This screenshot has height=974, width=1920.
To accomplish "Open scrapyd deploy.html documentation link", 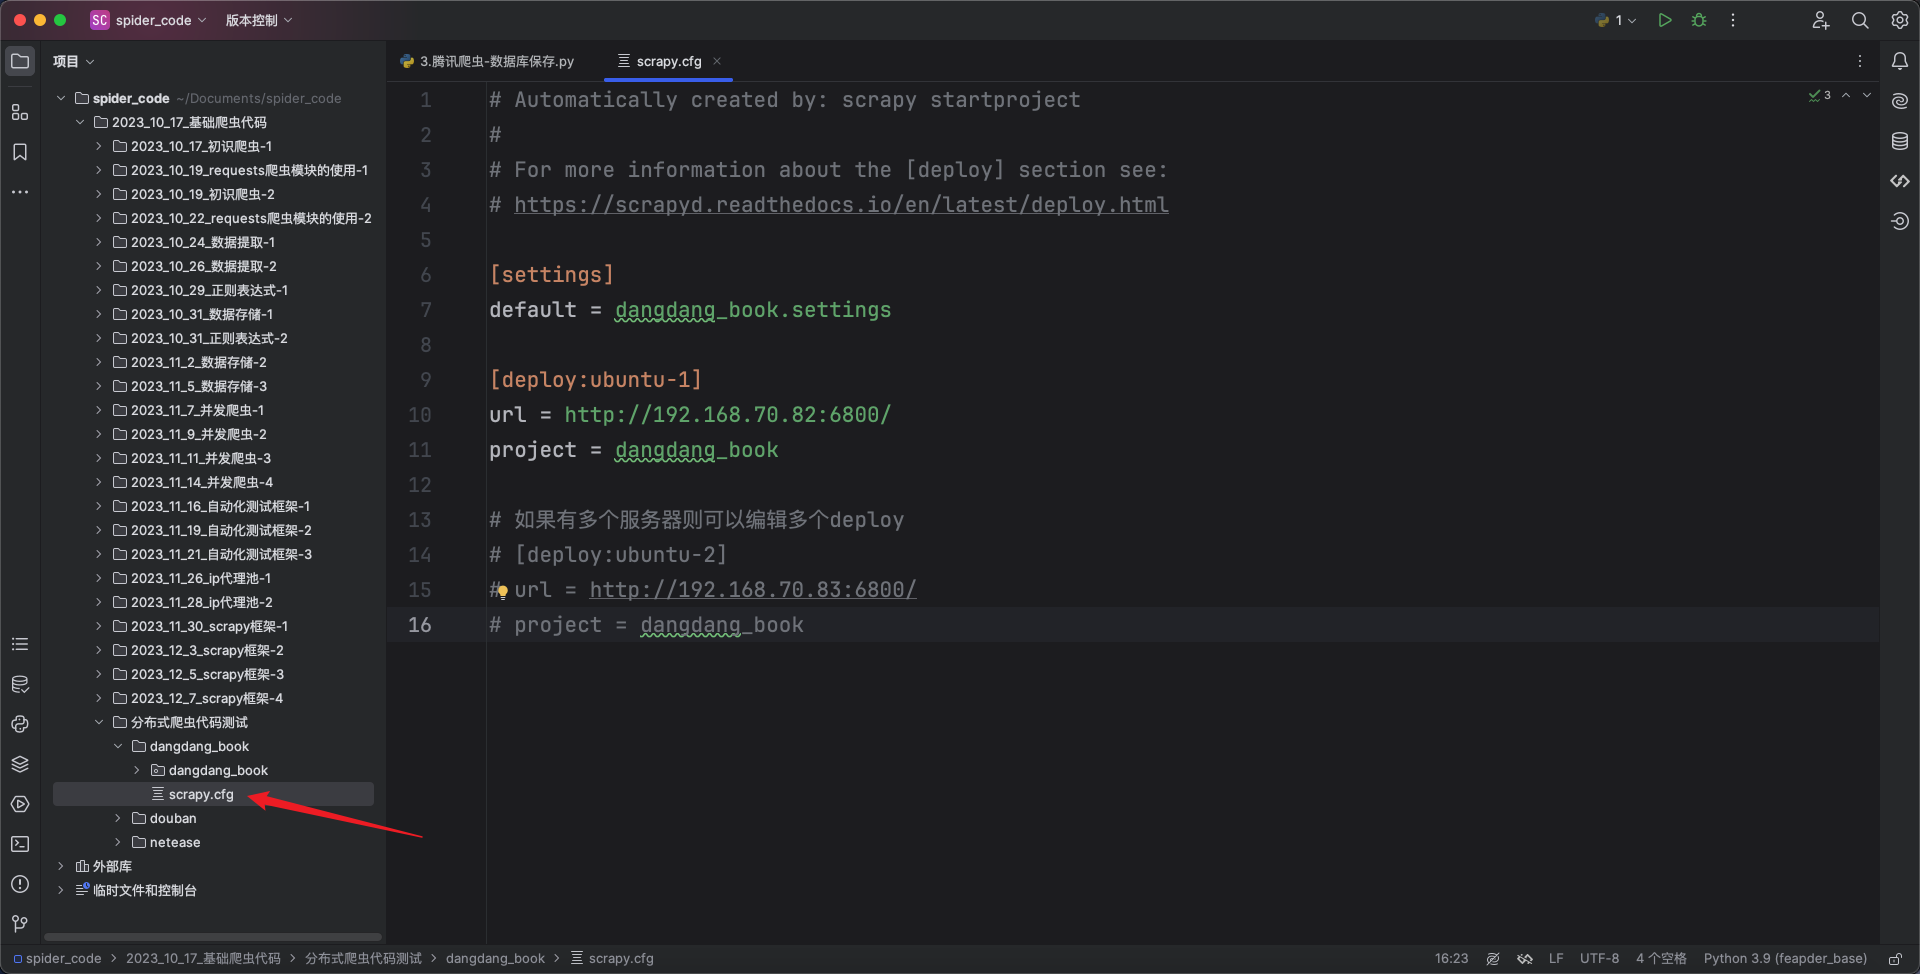I will [841, 205].
